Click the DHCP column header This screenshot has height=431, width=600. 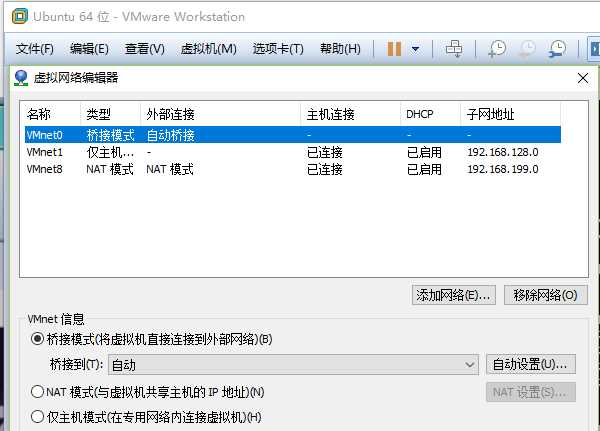[x=430, y=114]
